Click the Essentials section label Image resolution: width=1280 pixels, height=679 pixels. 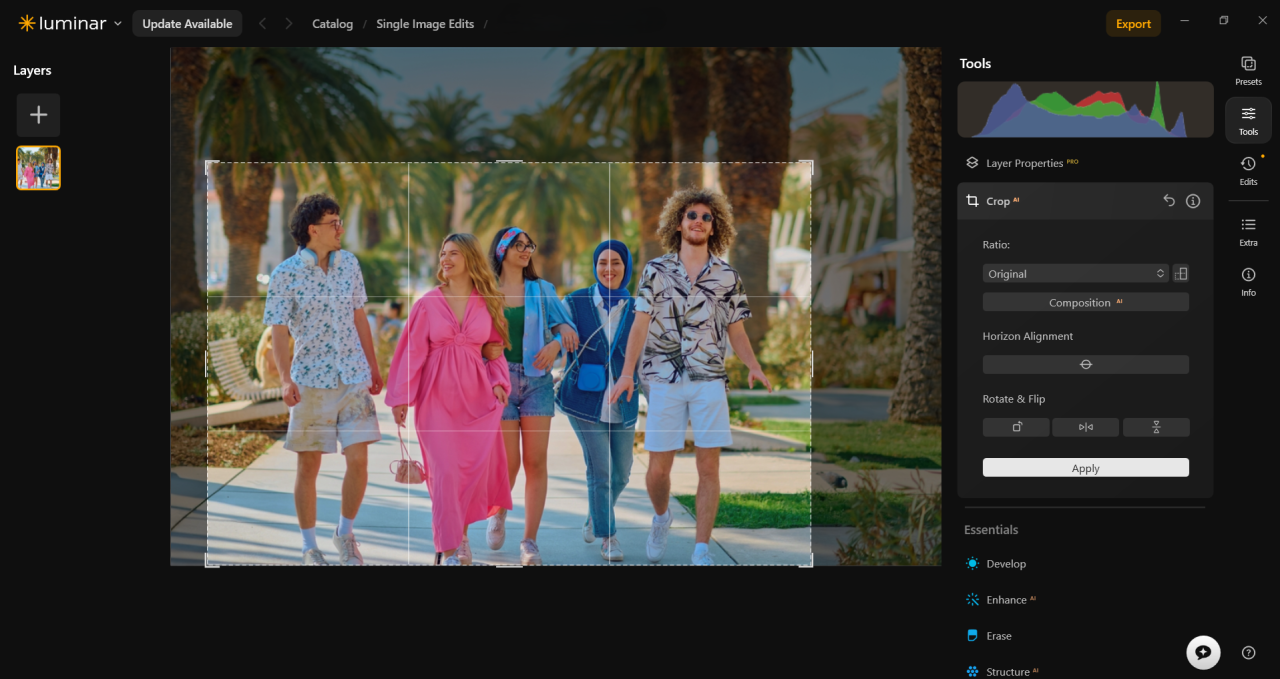pos(991,530)
